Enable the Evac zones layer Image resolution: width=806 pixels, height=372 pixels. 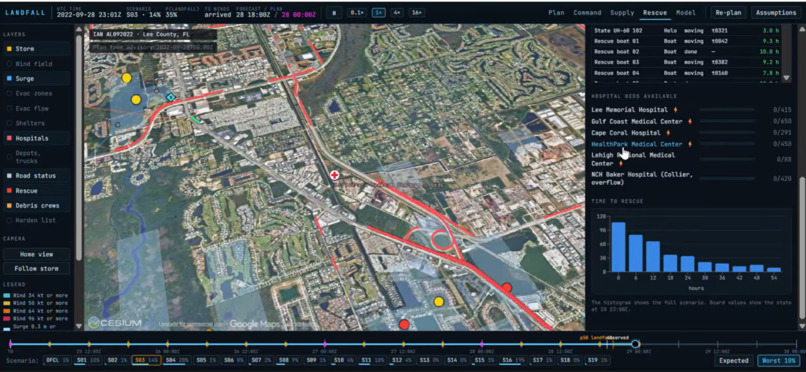pyautogui.click(x=36, y=94)
